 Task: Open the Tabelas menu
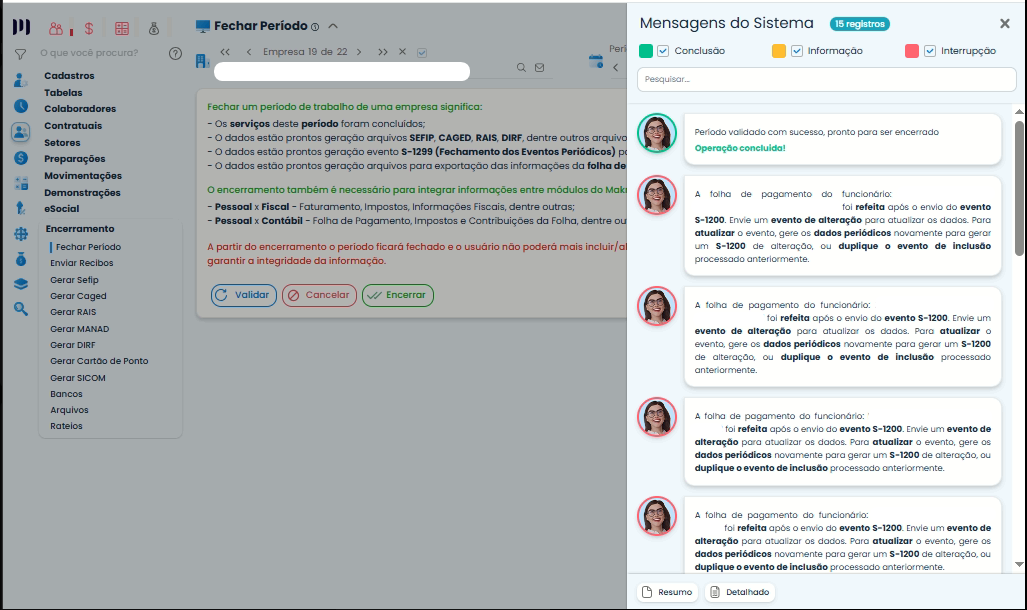pos(64,93)
